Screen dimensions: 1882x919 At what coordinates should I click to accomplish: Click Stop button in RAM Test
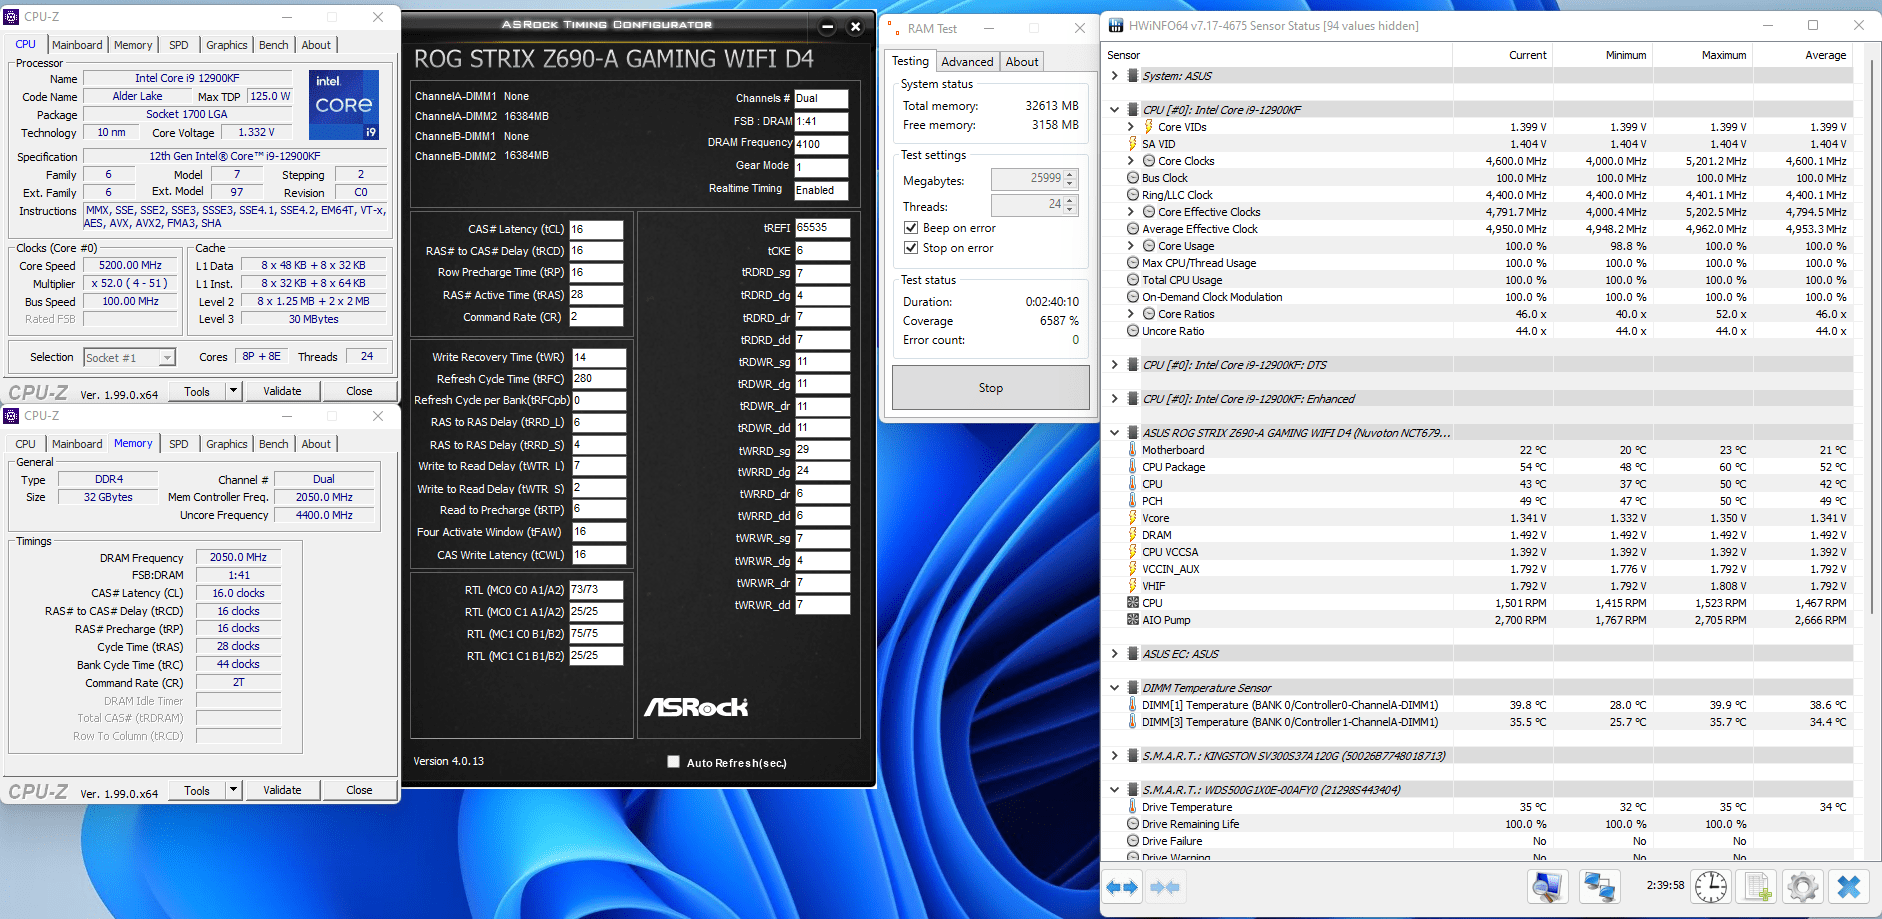point(990,388)
